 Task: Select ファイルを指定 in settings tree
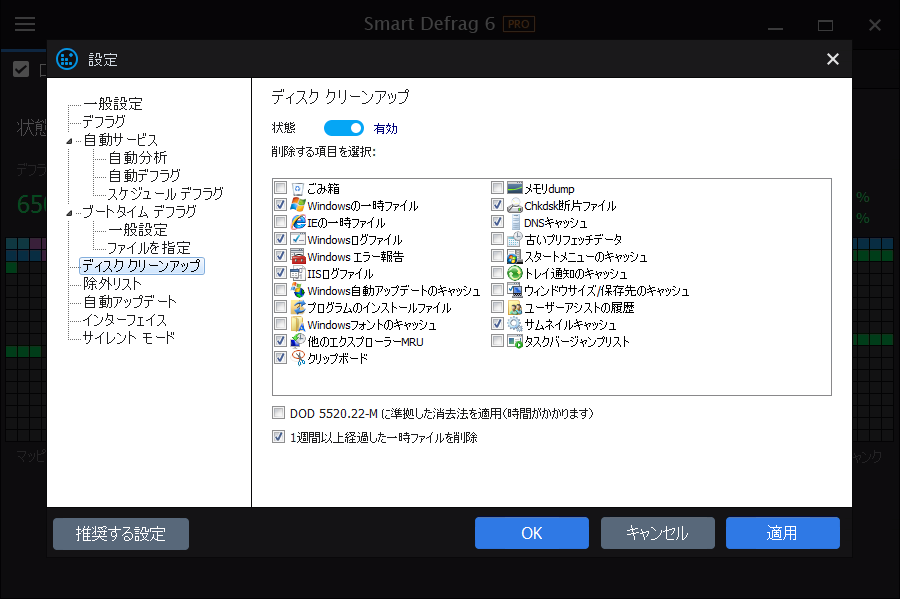coord(149,248)
